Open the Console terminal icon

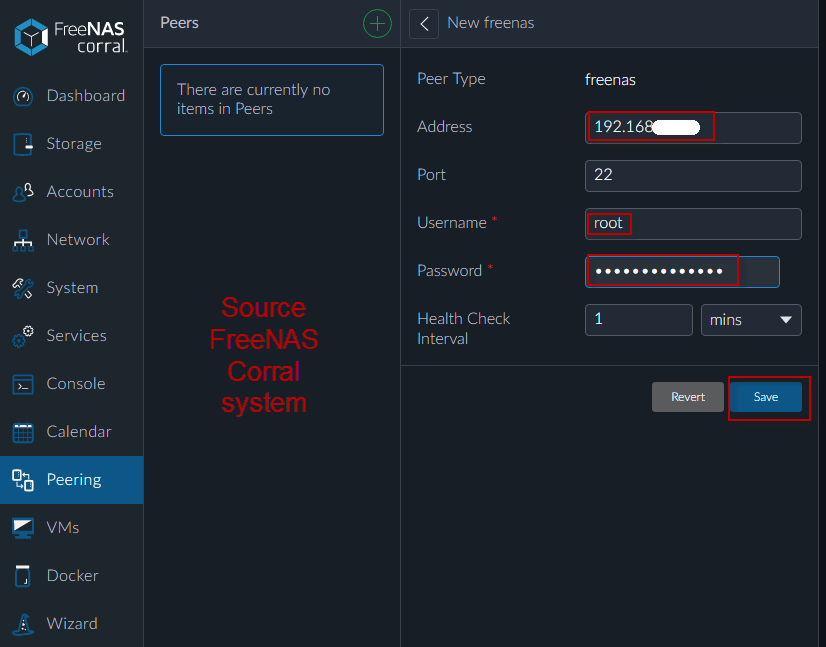(24, 384)
